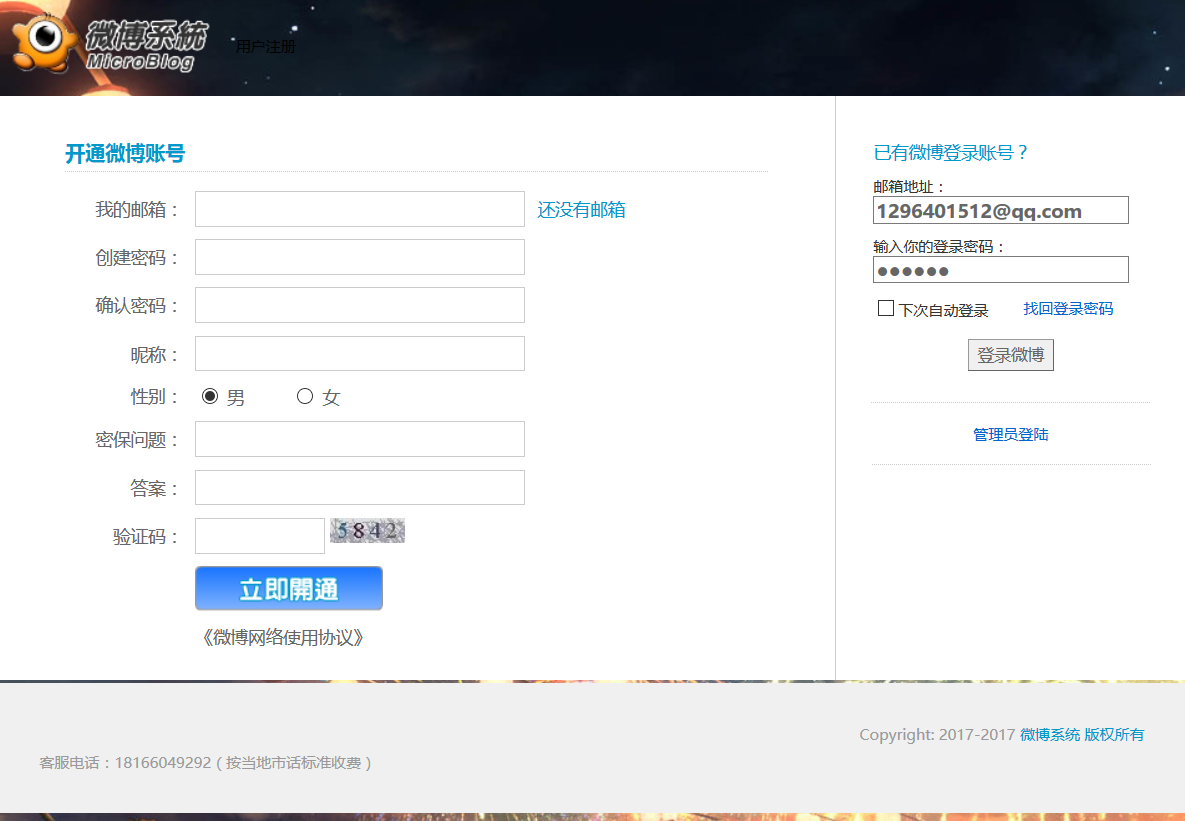Viewport: 1185px width, 821px height.
Task: Click the login 邮箱地址 field with qq.com email
Action: (x=1001, y=210)
